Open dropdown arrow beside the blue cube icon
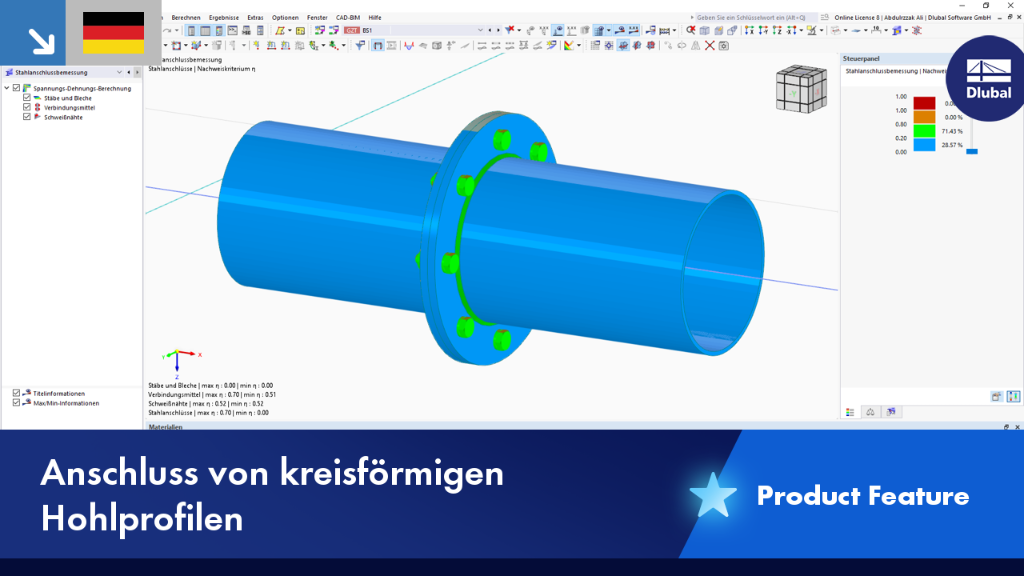This screenshot has height=576, width=1024. pos(906,30)
